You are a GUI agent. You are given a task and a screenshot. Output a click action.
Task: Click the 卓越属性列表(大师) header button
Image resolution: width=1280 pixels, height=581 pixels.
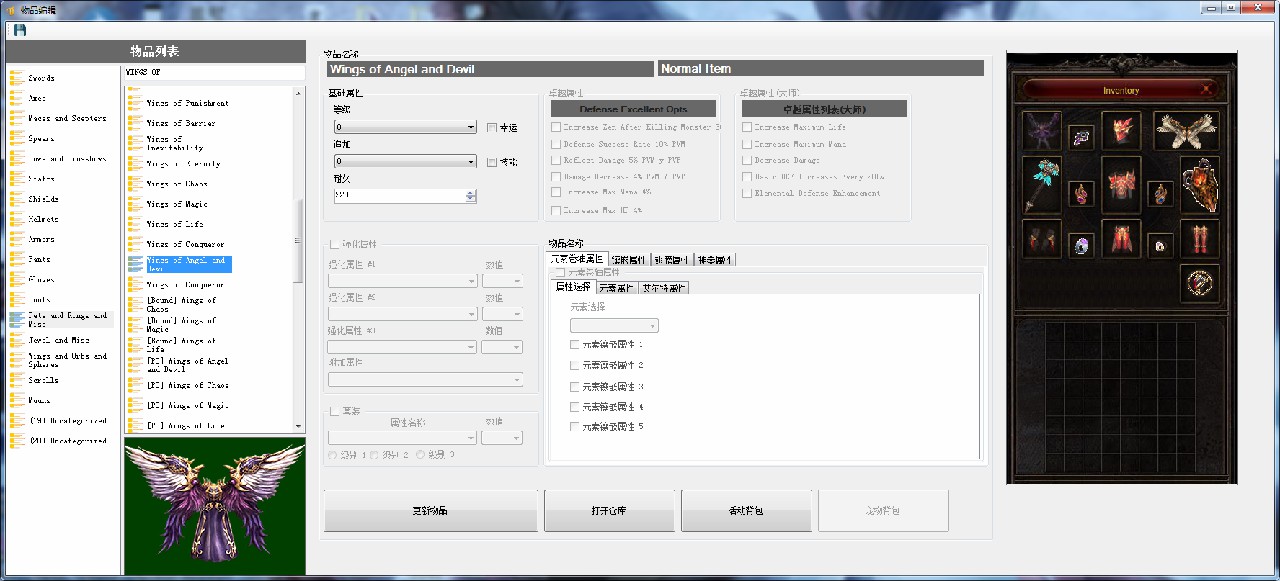click(x=824, y=109)
